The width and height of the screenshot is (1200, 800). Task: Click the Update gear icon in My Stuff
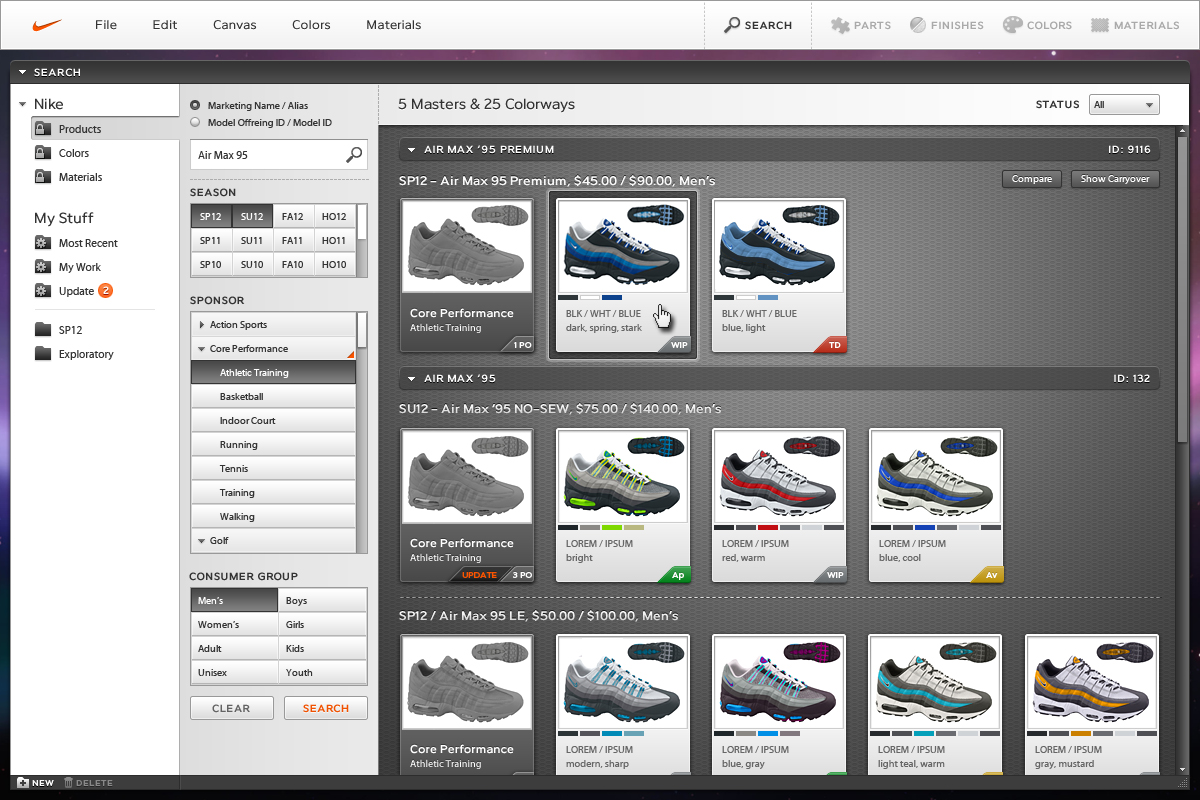(x=42, y=291)
